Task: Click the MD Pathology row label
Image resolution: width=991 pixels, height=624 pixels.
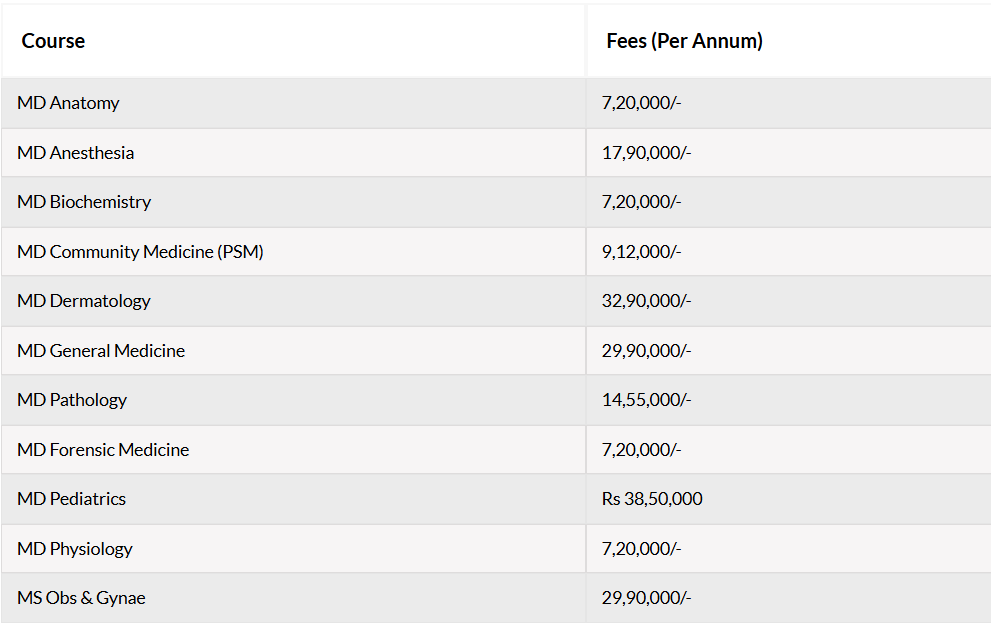Action: coord(72,400)
